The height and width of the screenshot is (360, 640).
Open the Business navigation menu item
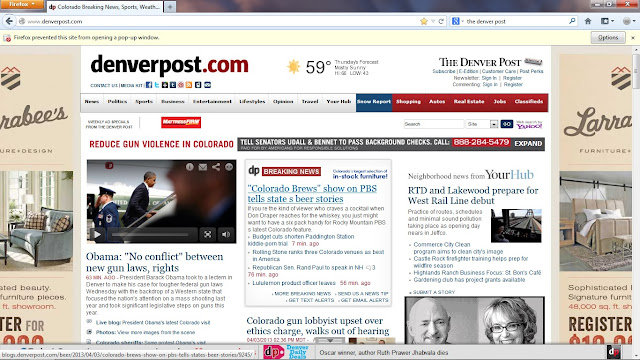[x=173, y=102]
